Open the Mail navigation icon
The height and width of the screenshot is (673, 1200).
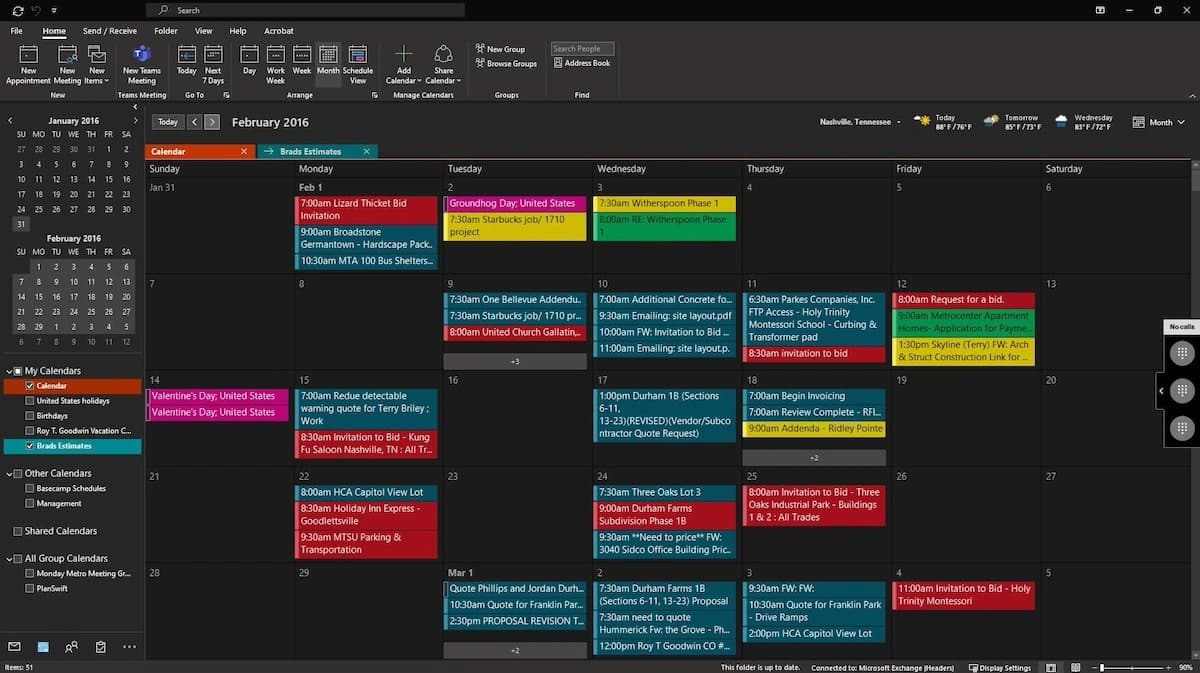tap(14, 647)
